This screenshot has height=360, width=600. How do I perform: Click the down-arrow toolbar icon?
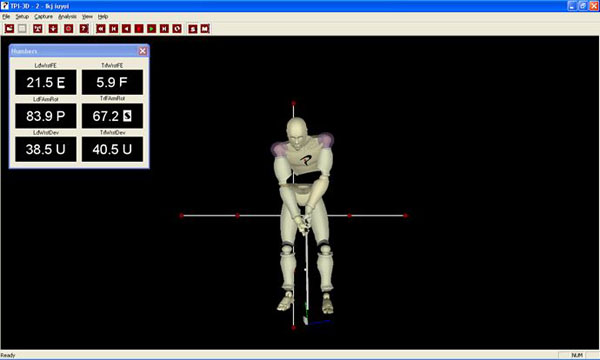(x=53, y=29)
